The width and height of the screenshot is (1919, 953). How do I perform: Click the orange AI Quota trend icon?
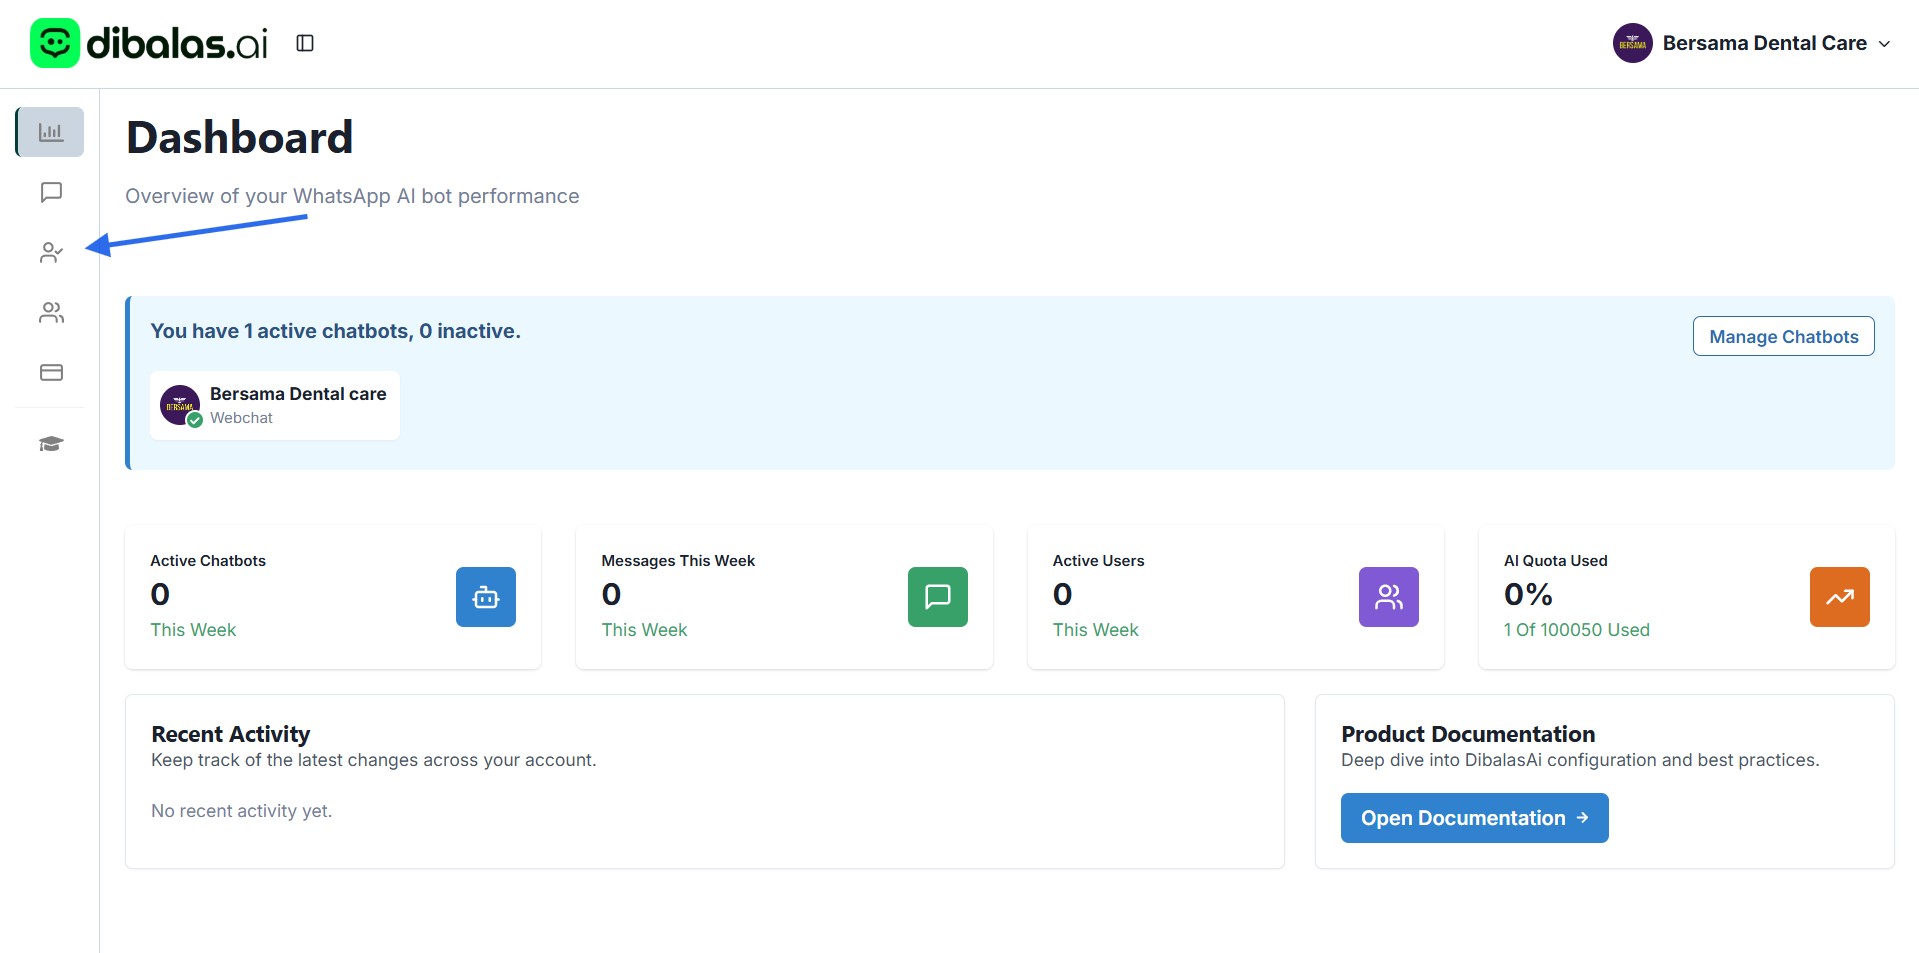click(x=1839, y=597)
